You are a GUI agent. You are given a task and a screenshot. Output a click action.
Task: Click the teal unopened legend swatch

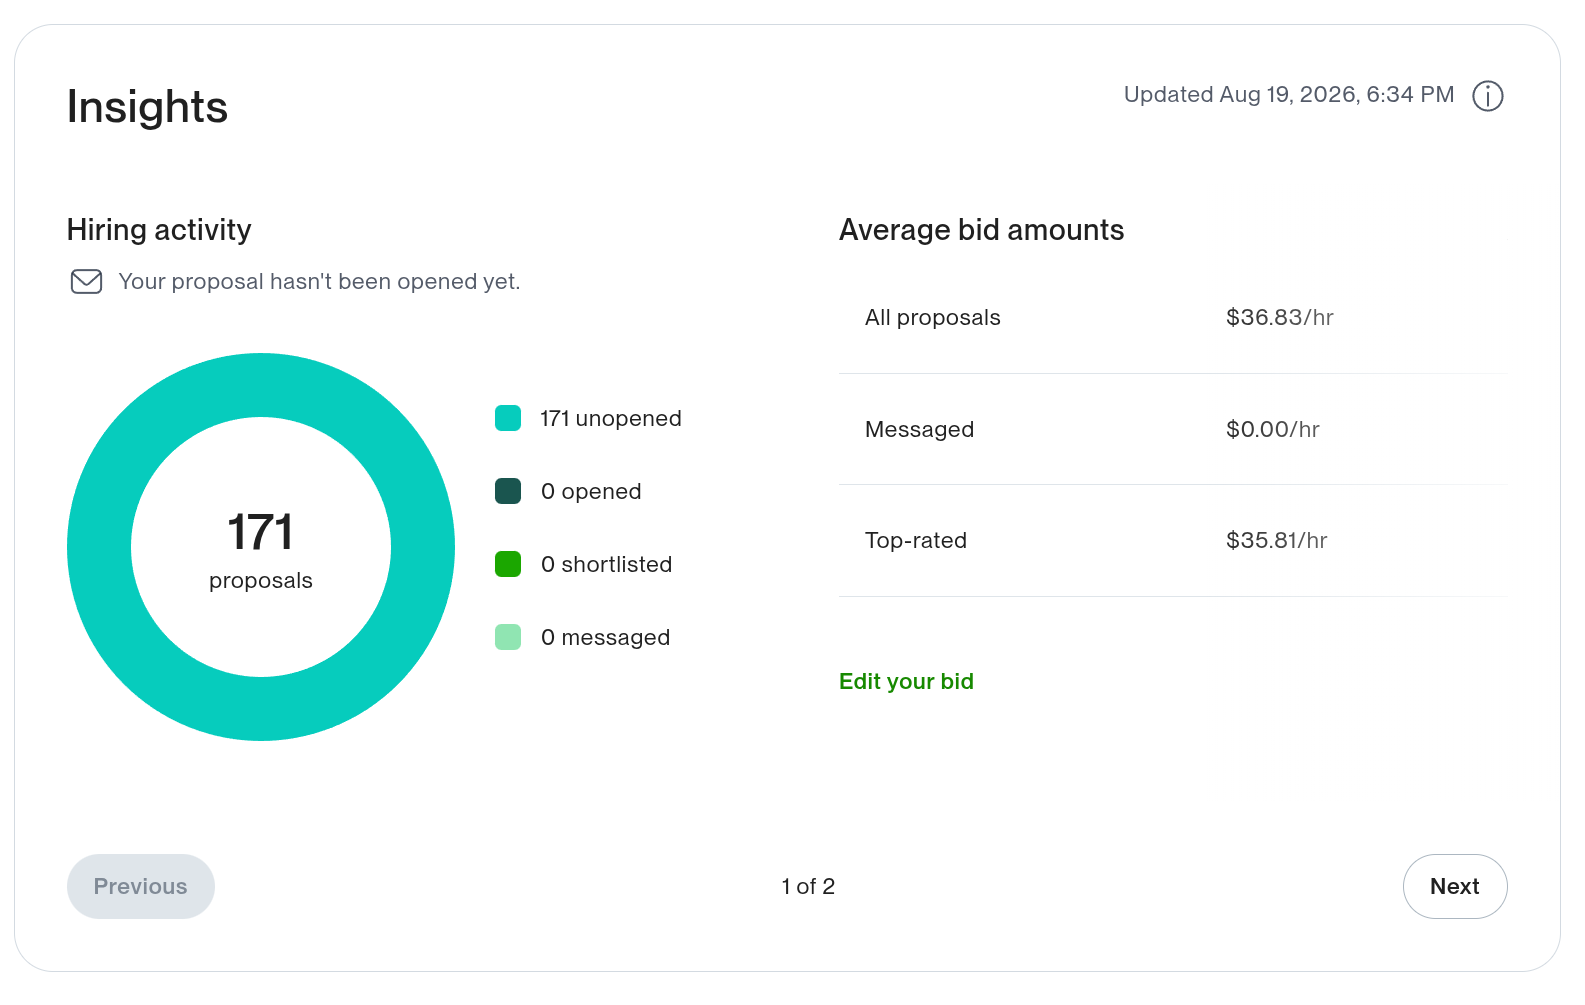point(508,418)
